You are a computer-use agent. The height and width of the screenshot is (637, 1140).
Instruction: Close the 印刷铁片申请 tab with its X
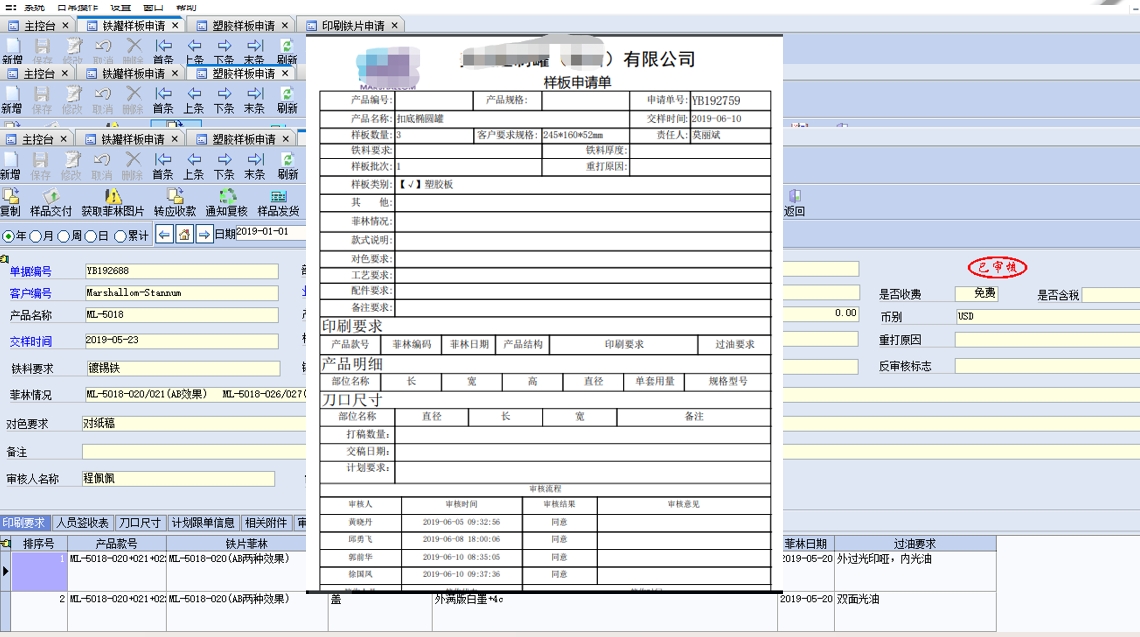[395, 25]
